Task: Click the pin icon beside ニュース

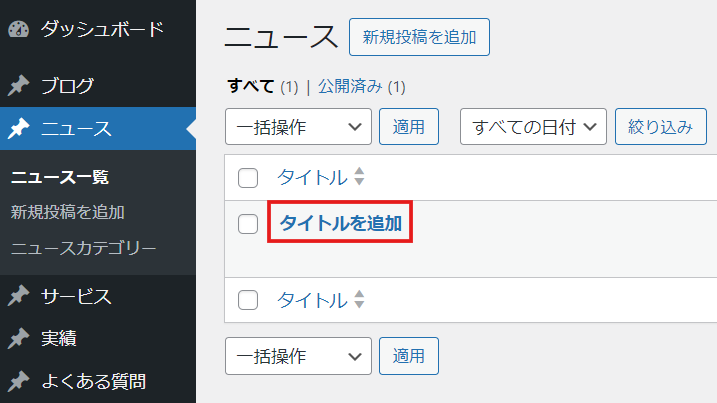Action: point(18,129)
